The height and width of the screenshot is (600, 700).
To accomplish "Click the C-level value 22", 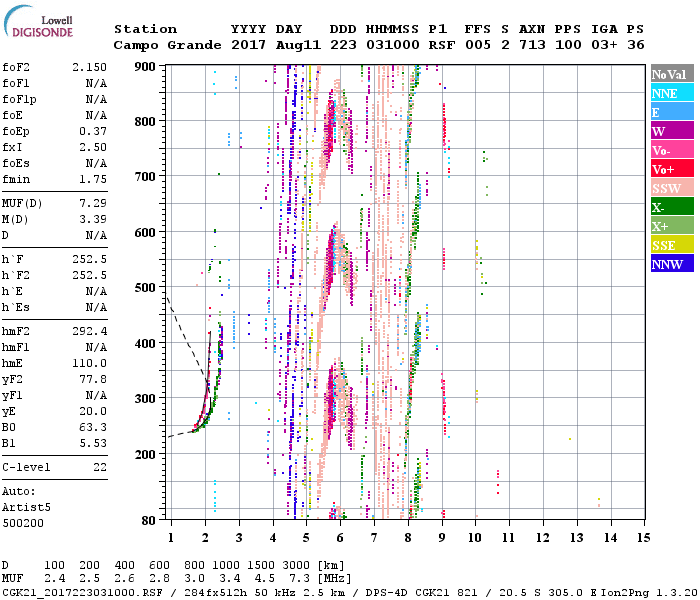I will [100, 467].
